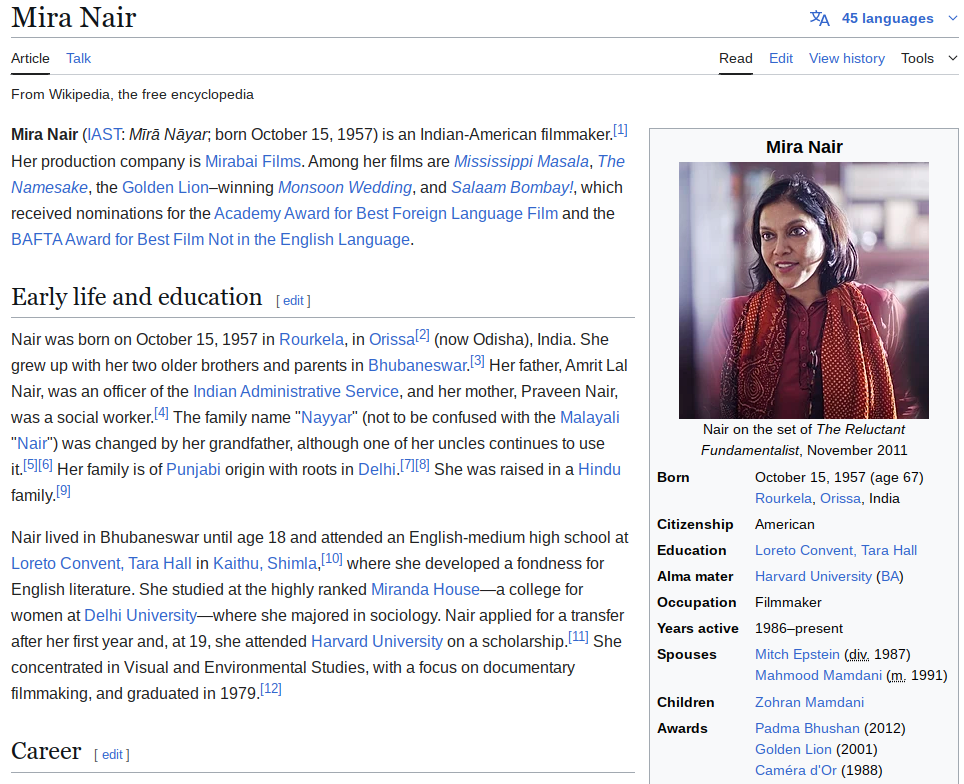Follow the Golden Lion link in intro
Image resolution: width=964 pixels, height=784 pixels.
coord(165,188)
